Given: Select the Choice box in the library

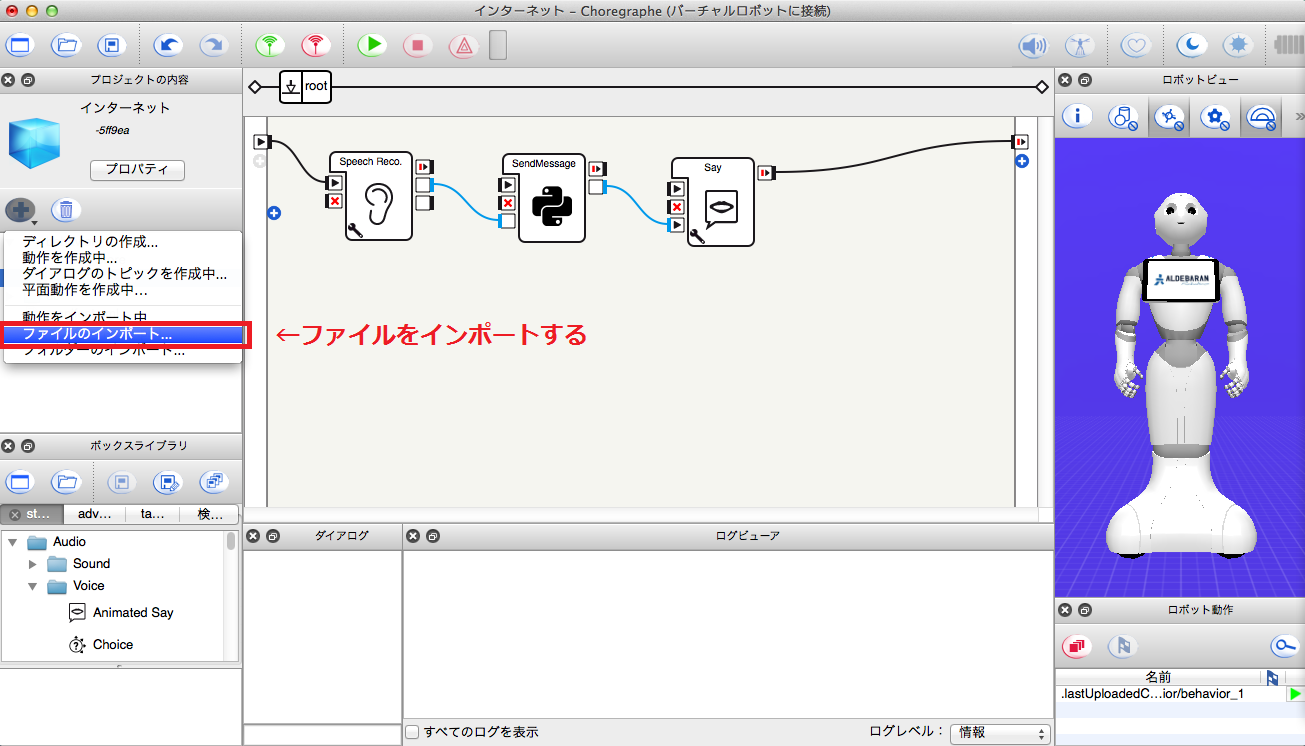Looking at the screenshot, I should coord(101,645).
